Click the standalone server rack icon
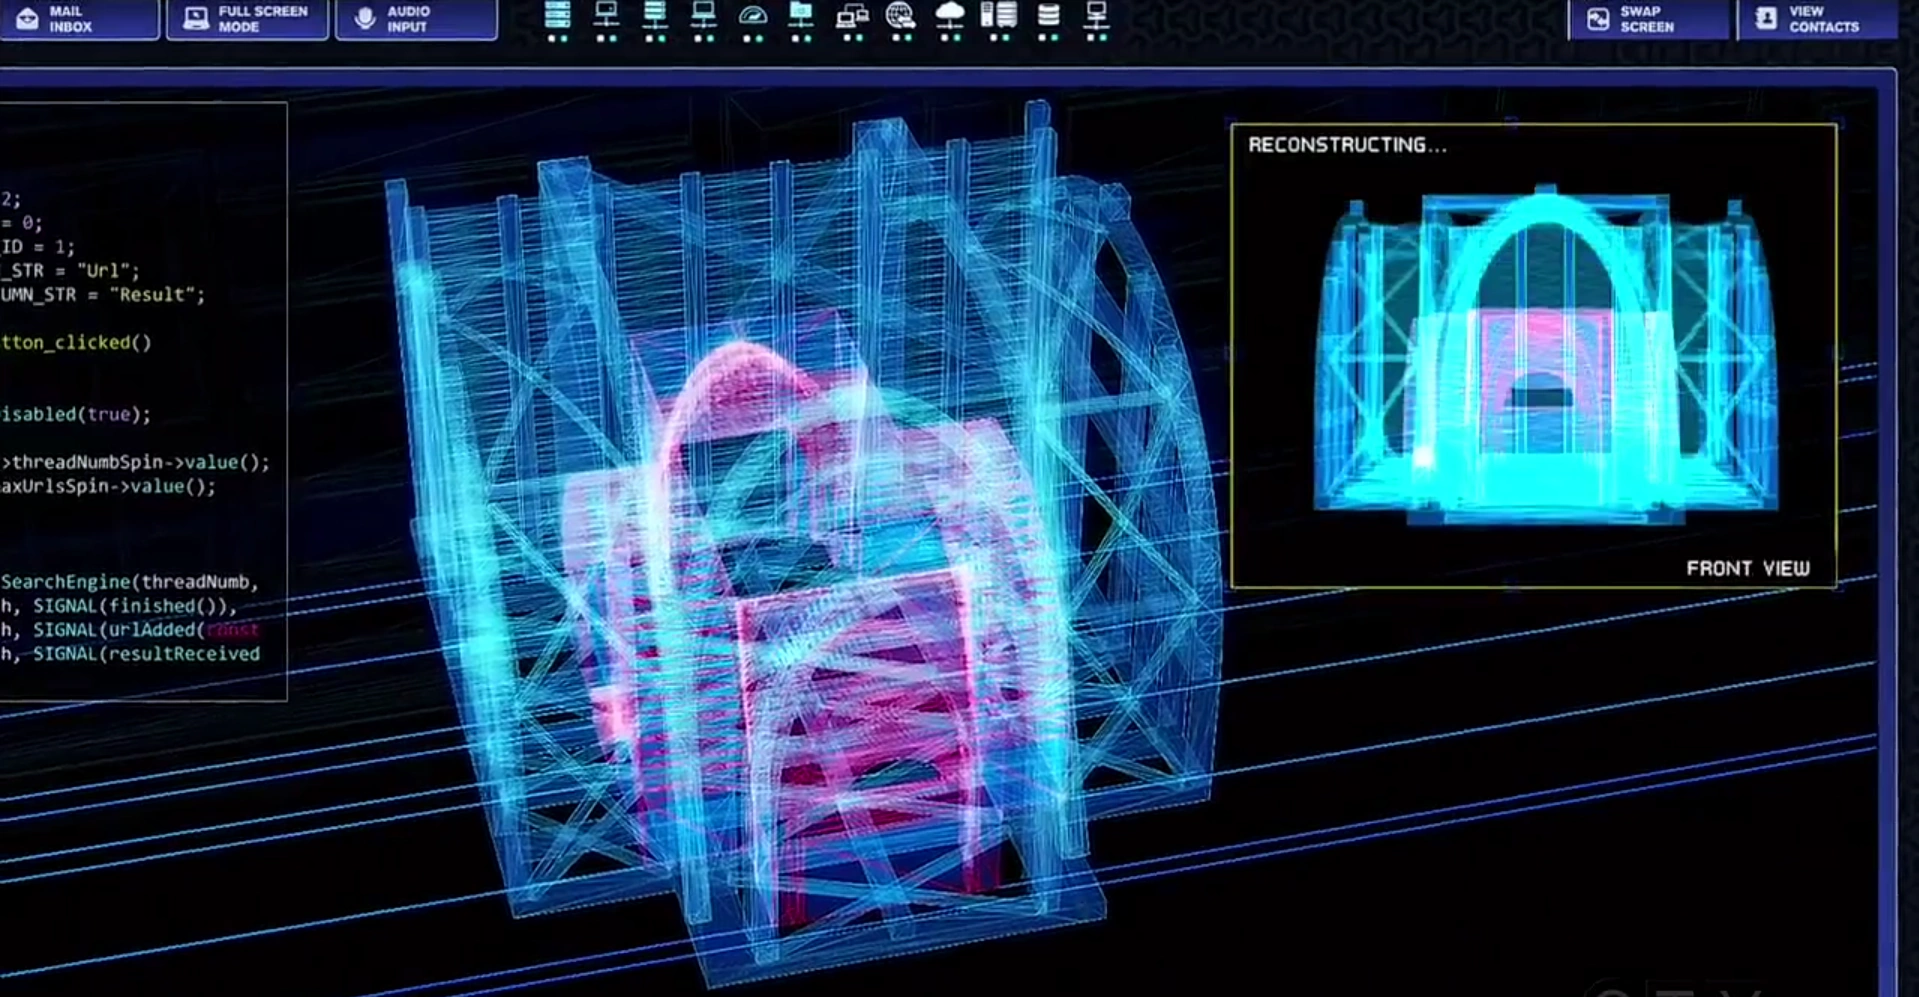The width and height of the screenshot is (1919, 997). point(557,16)
